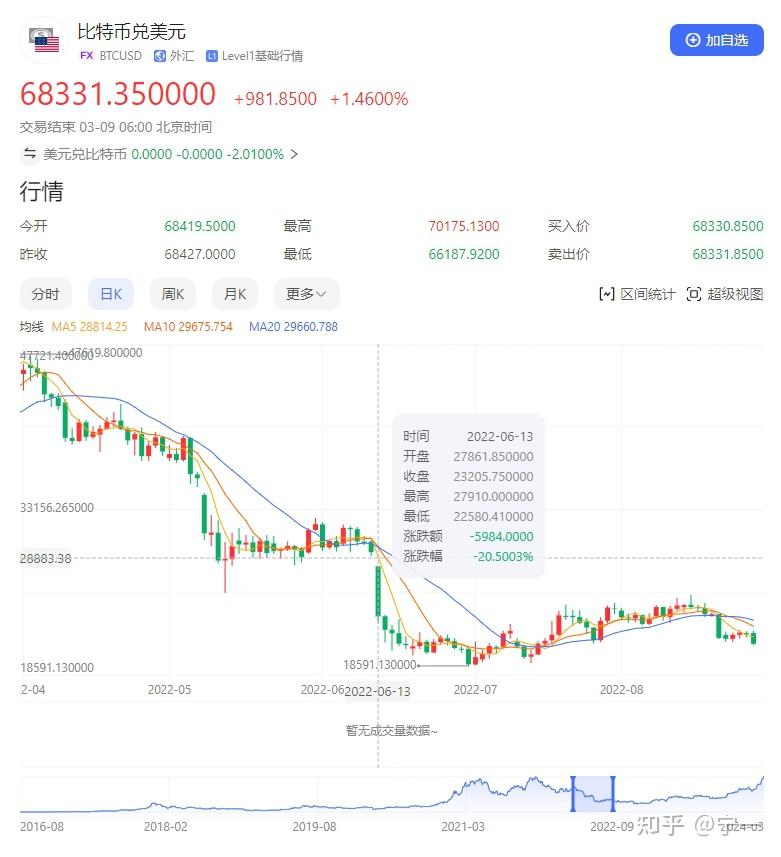Screen dimensions: 781x857
Task: Click the L1 badge icon before Level1基础行情
Action: click(x=212, y=56)
